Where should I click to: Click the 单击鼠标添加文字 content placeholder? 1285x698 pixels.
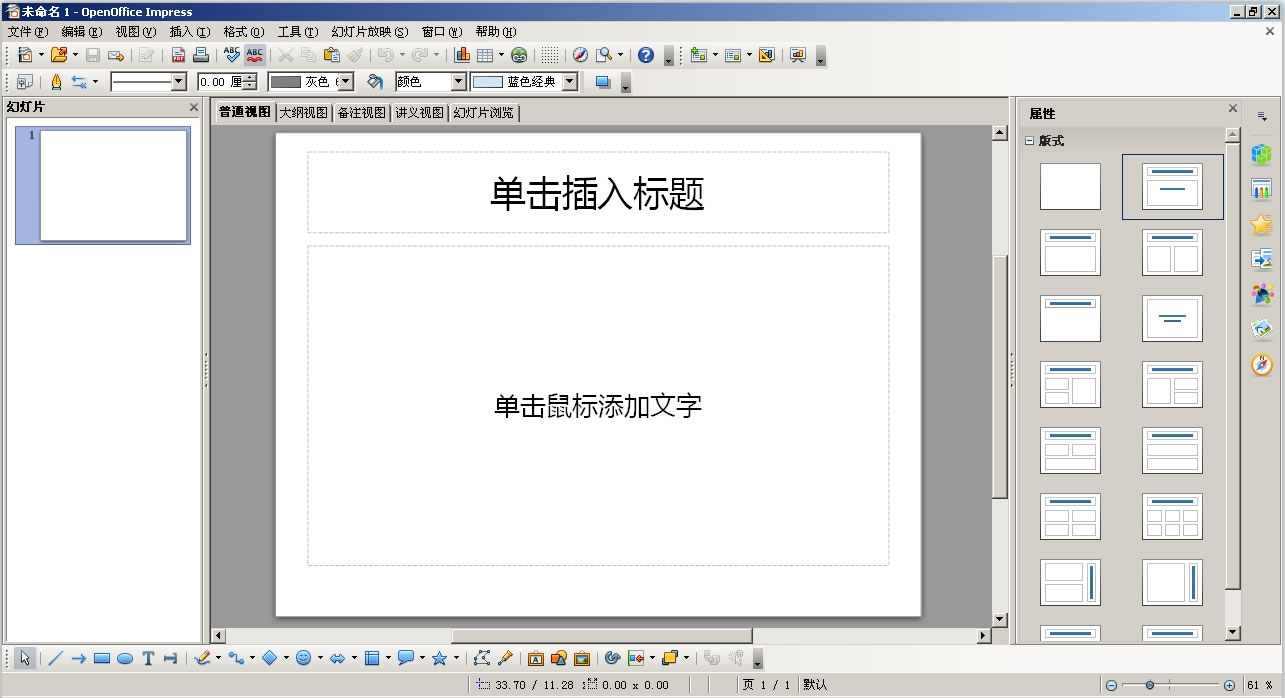pyautogui.click(x=597, y=405)
